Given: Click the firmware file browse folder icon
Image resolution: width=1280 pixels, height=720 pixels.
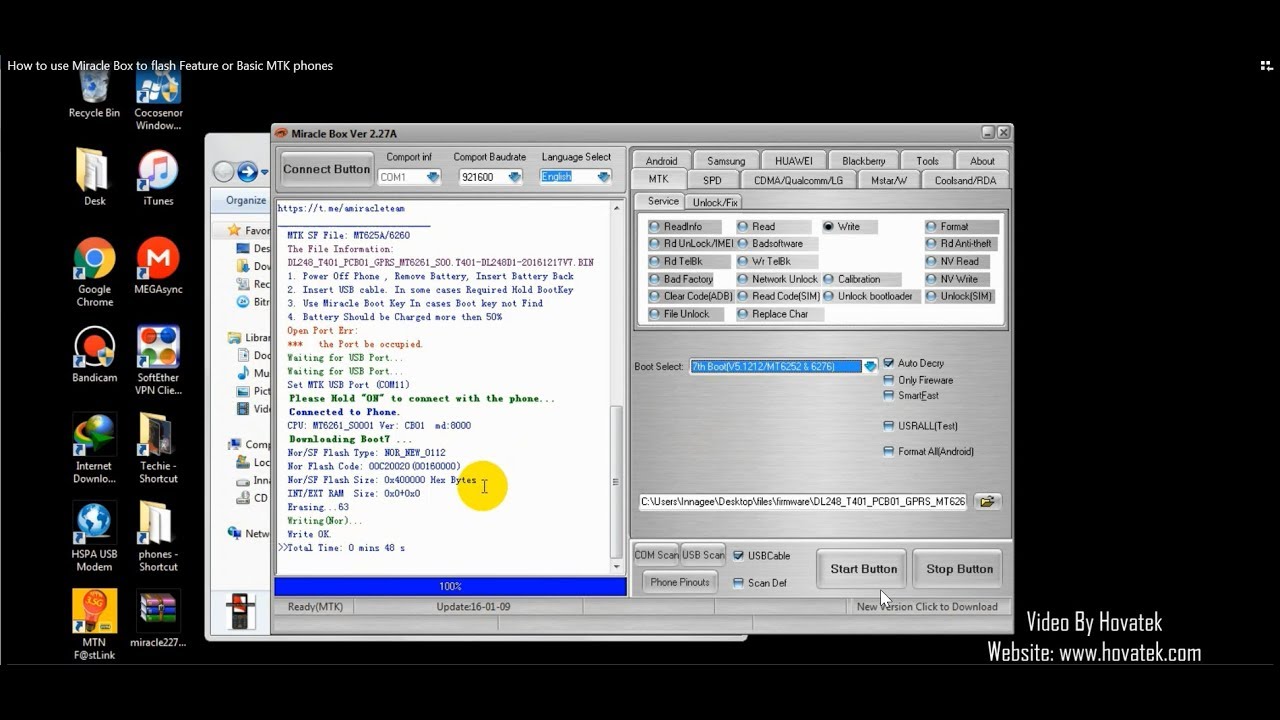Looking at the screenshot, I should click(987, 501).
